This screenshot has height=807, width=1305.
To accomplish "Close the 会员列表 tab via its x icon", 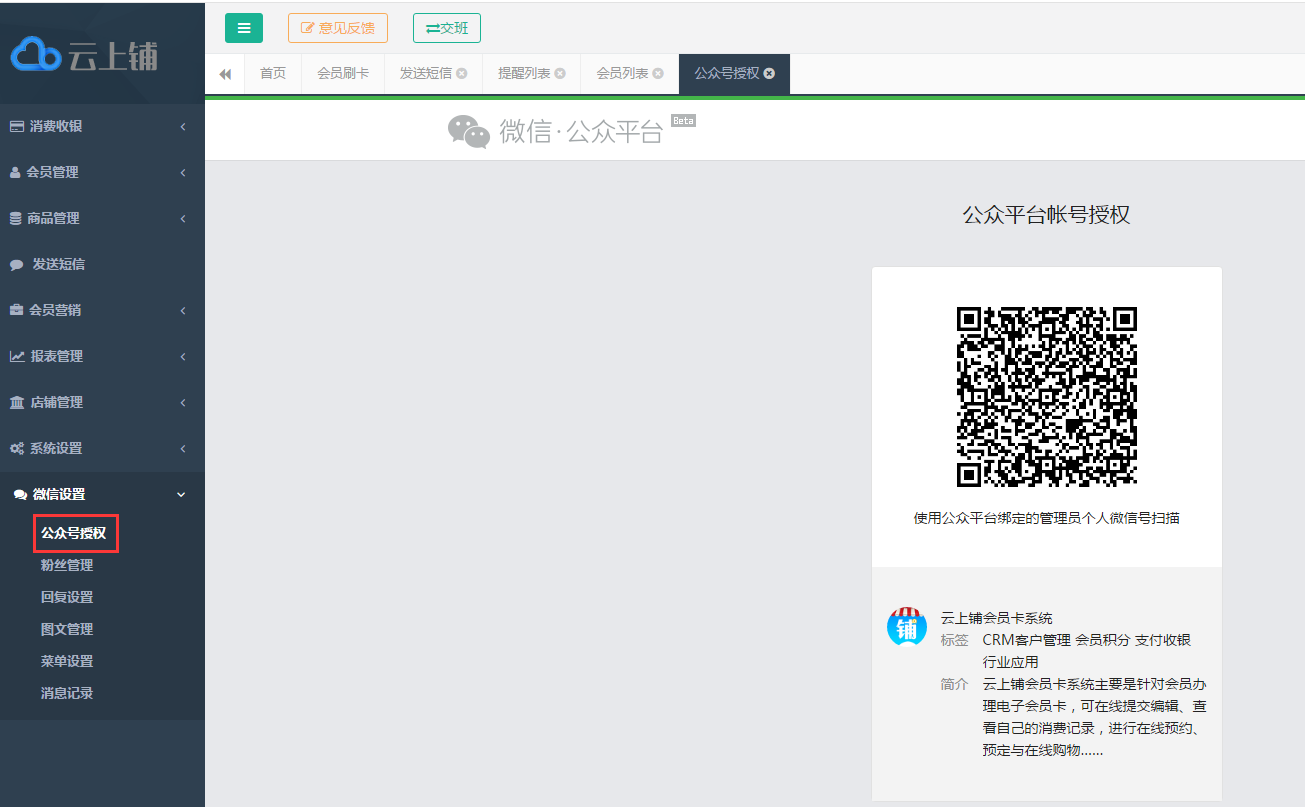I will (x=658, y=74).
